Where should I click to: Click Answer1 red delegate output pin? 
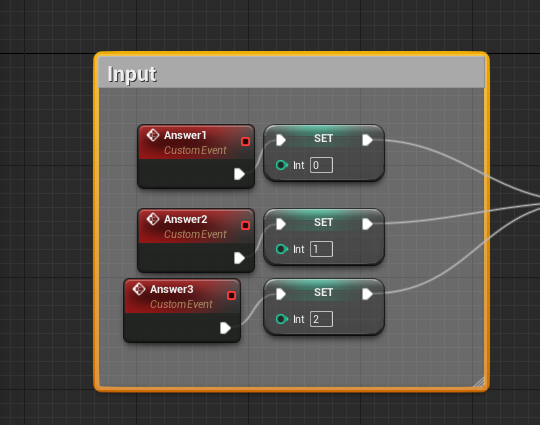click(x=245, y=142)
